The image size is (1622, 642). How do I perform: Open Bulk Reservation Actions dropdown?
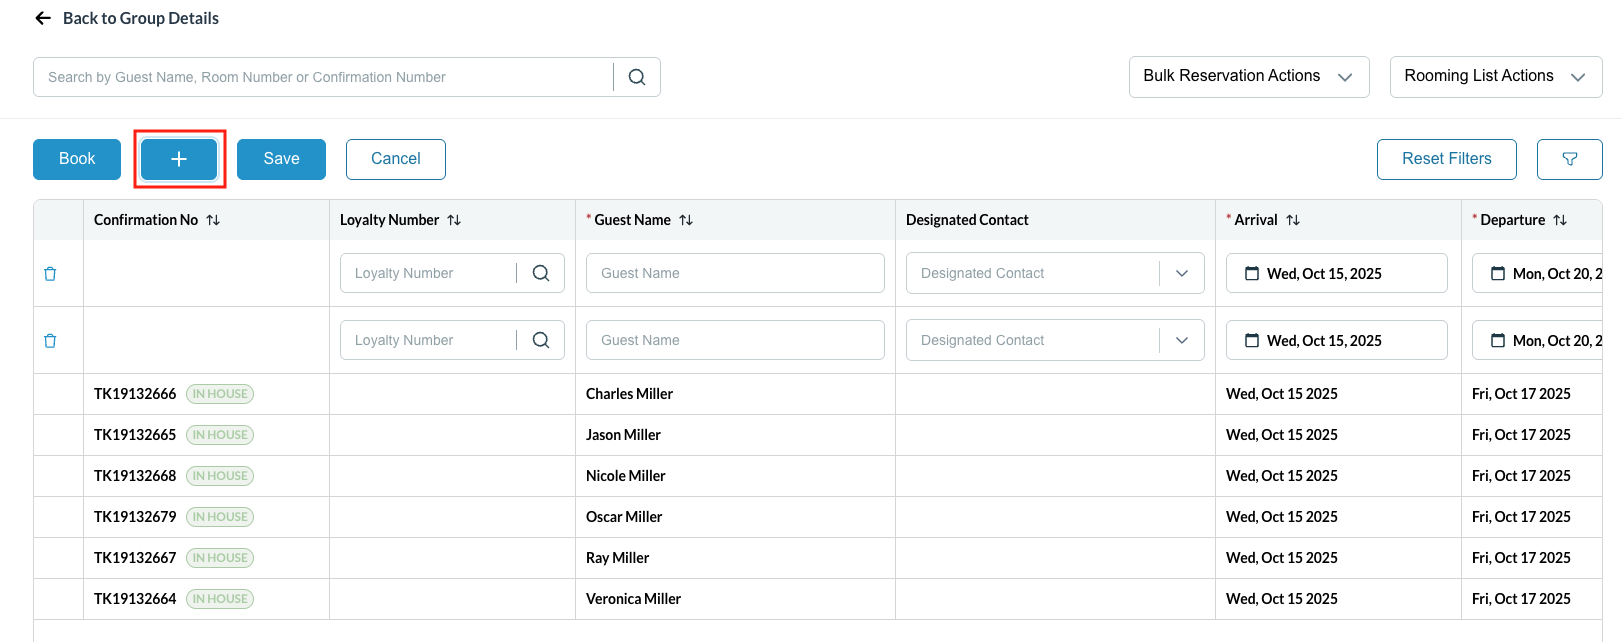[x=1248, y=77]
